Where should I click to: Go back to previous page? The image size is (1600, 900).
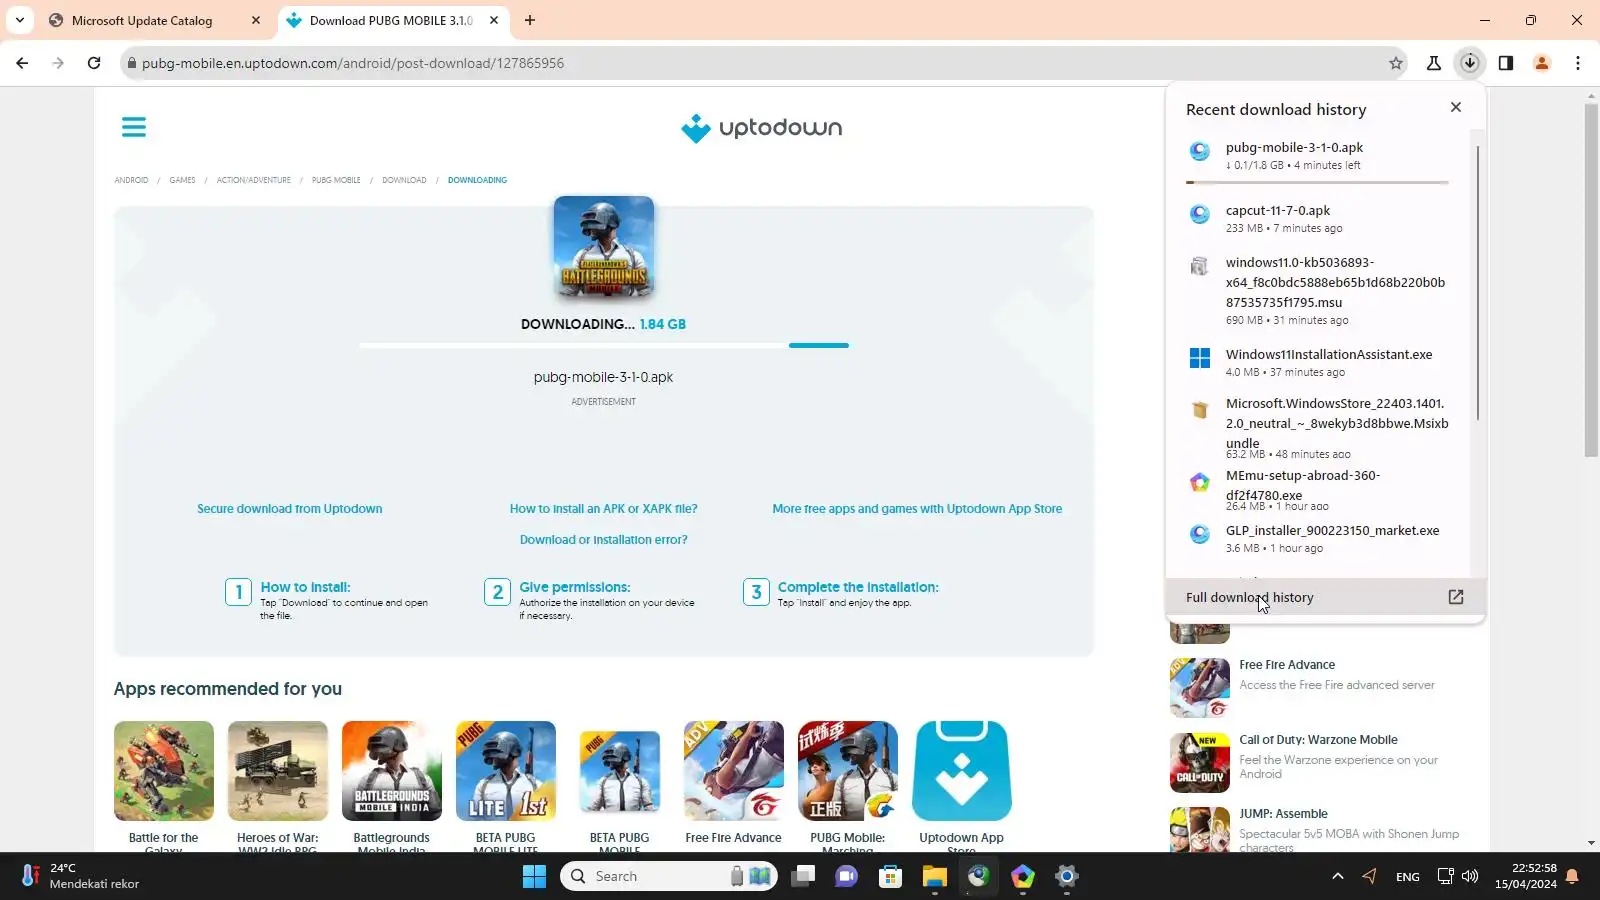[x=22, y=63]
